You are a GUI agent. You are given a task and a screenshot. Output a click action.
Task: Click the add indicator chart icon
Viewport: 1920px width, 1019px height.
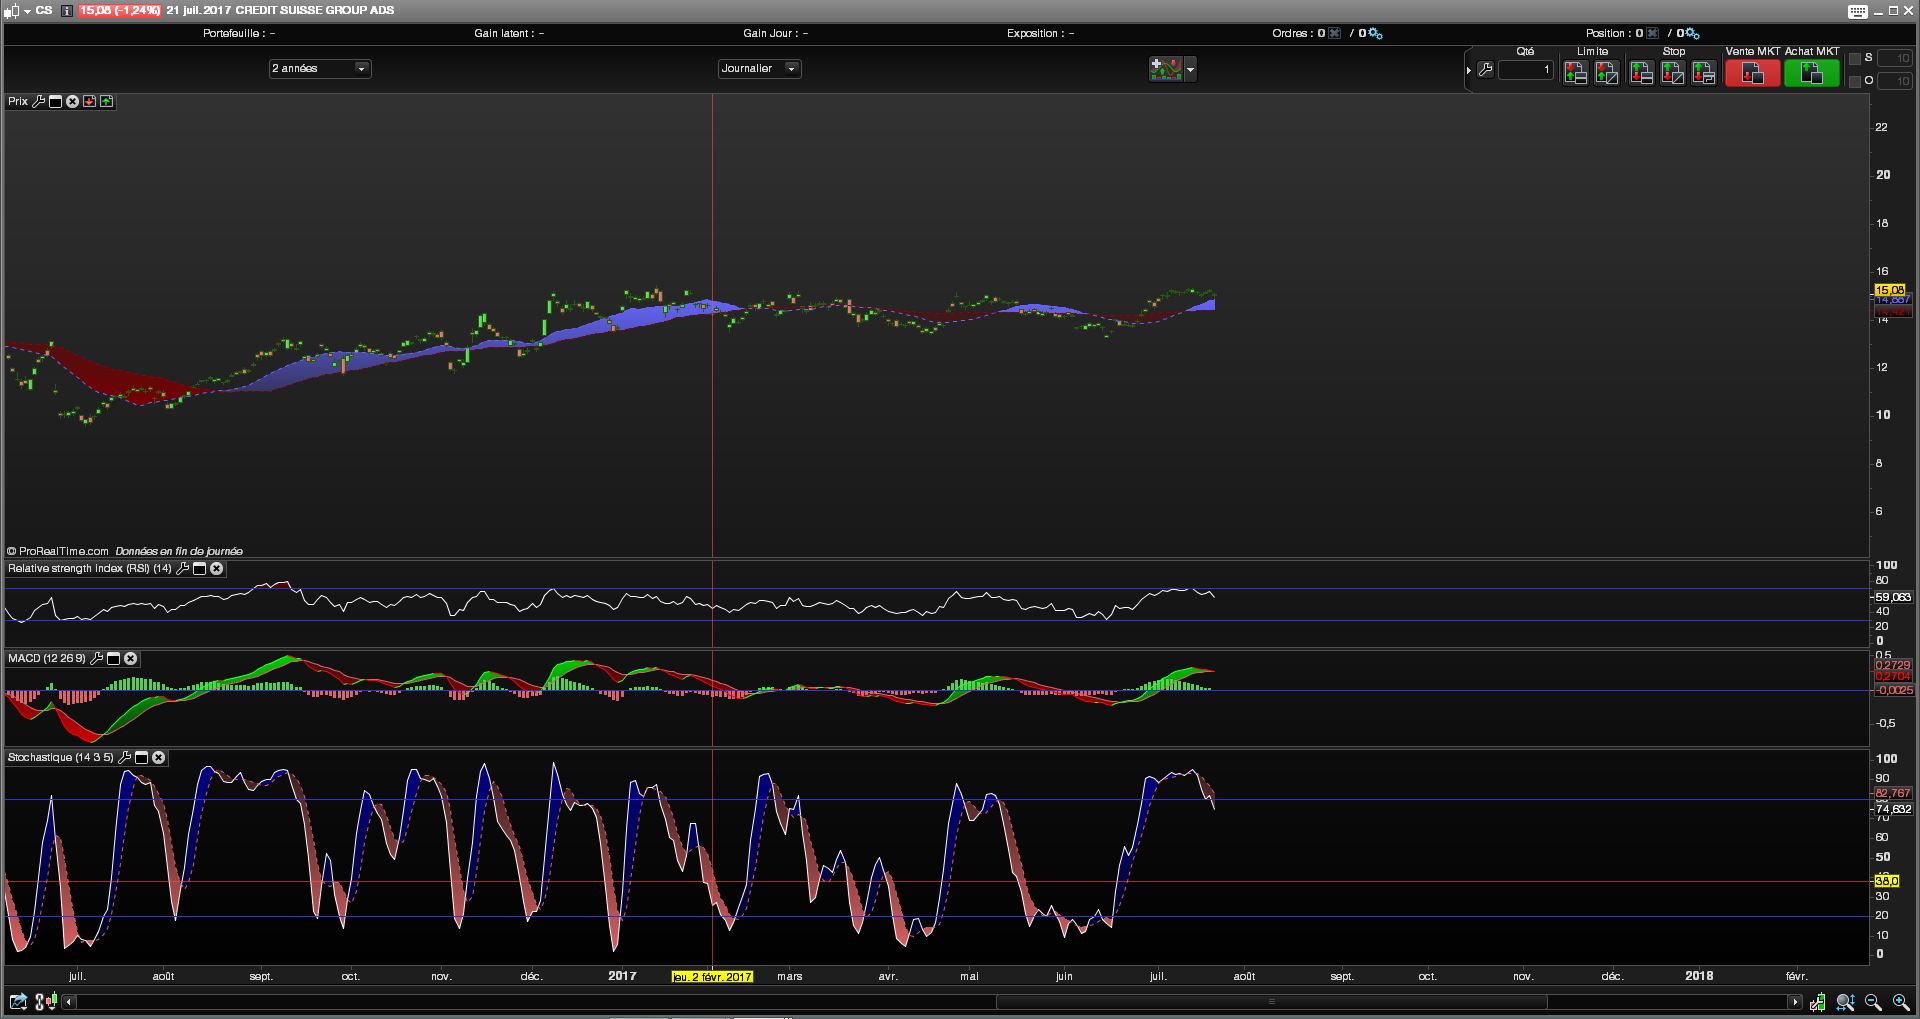click(x=1166, y=69)
